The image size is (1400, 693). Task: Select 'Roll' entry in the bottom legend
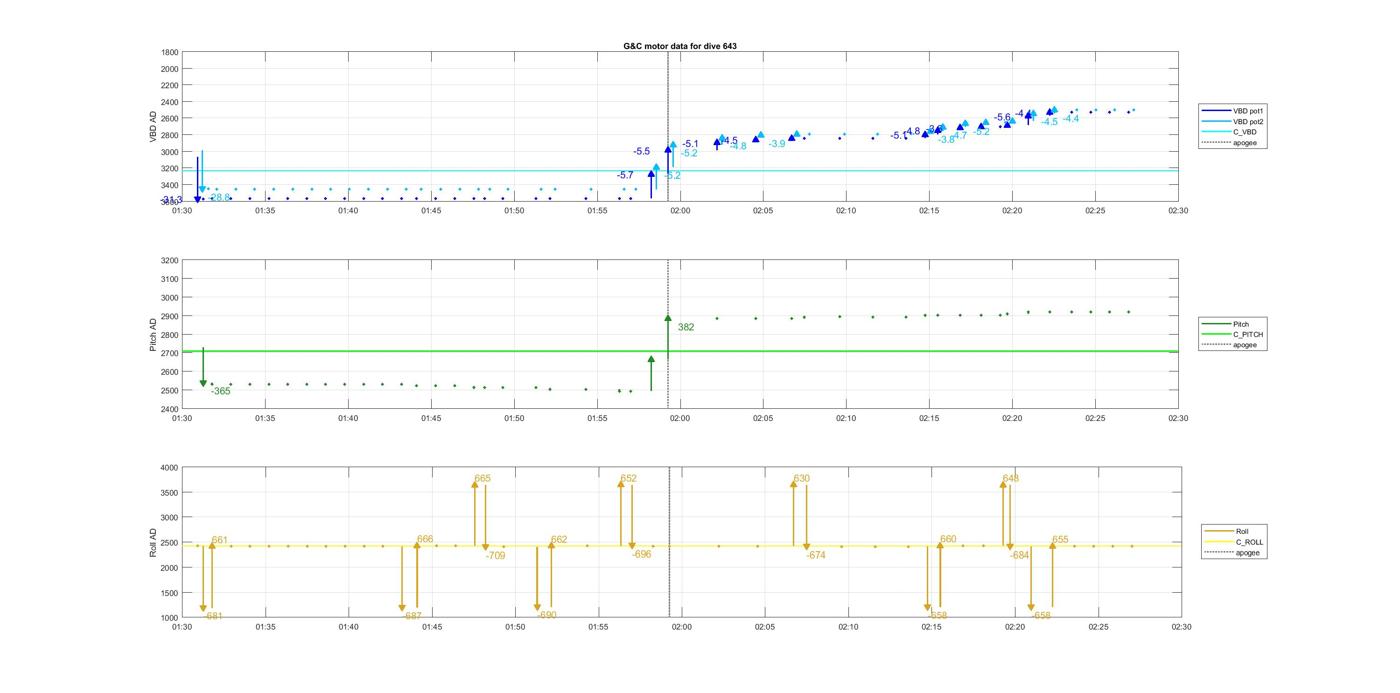(1242, 531)
